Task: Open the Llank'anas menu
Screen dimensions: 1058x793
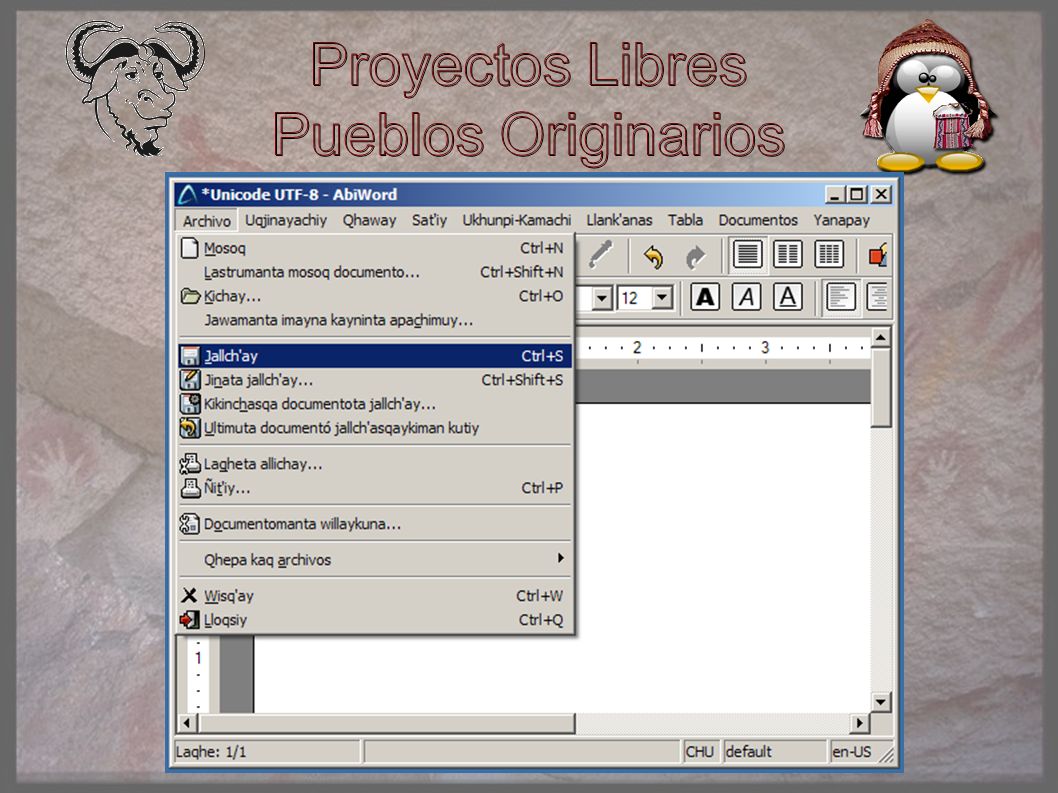Action: coord(619,220)
